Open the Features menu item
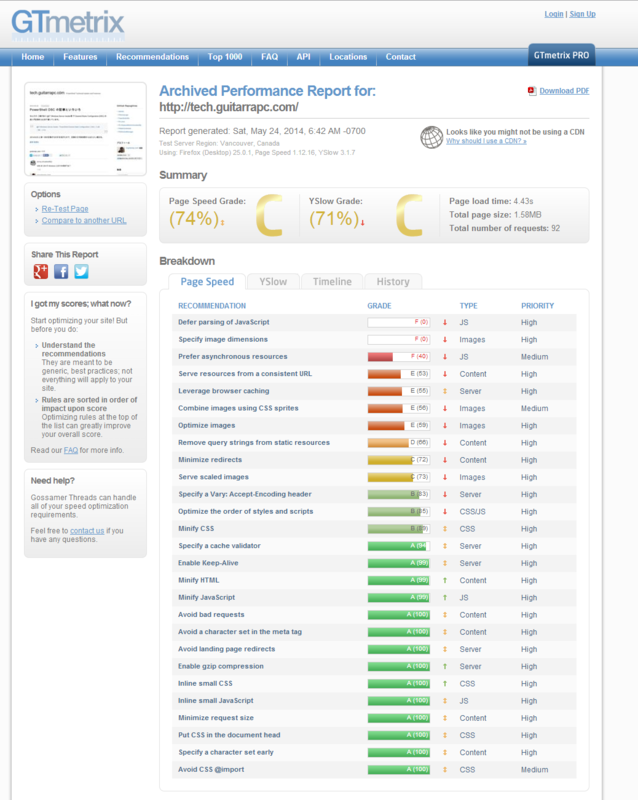The width and height of the screenshot is (638, 800). point(80,57)
